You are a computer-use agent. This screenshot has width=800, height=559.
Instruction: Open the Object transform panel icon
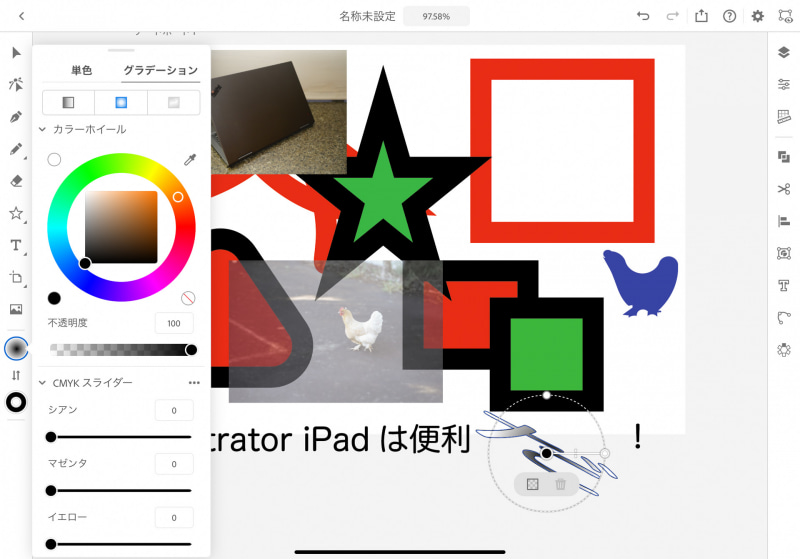click(784, 253)
